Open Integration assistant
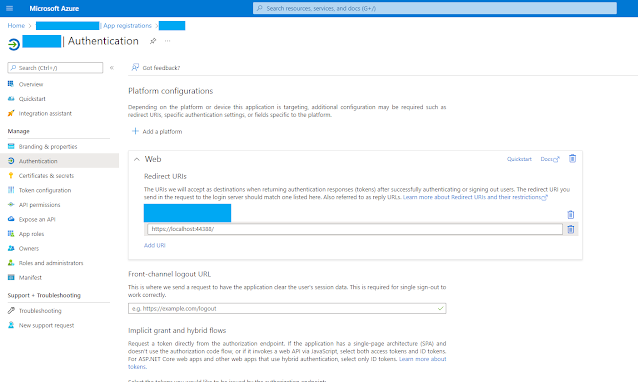Screen dimensions: 638x382 [45, 114]
